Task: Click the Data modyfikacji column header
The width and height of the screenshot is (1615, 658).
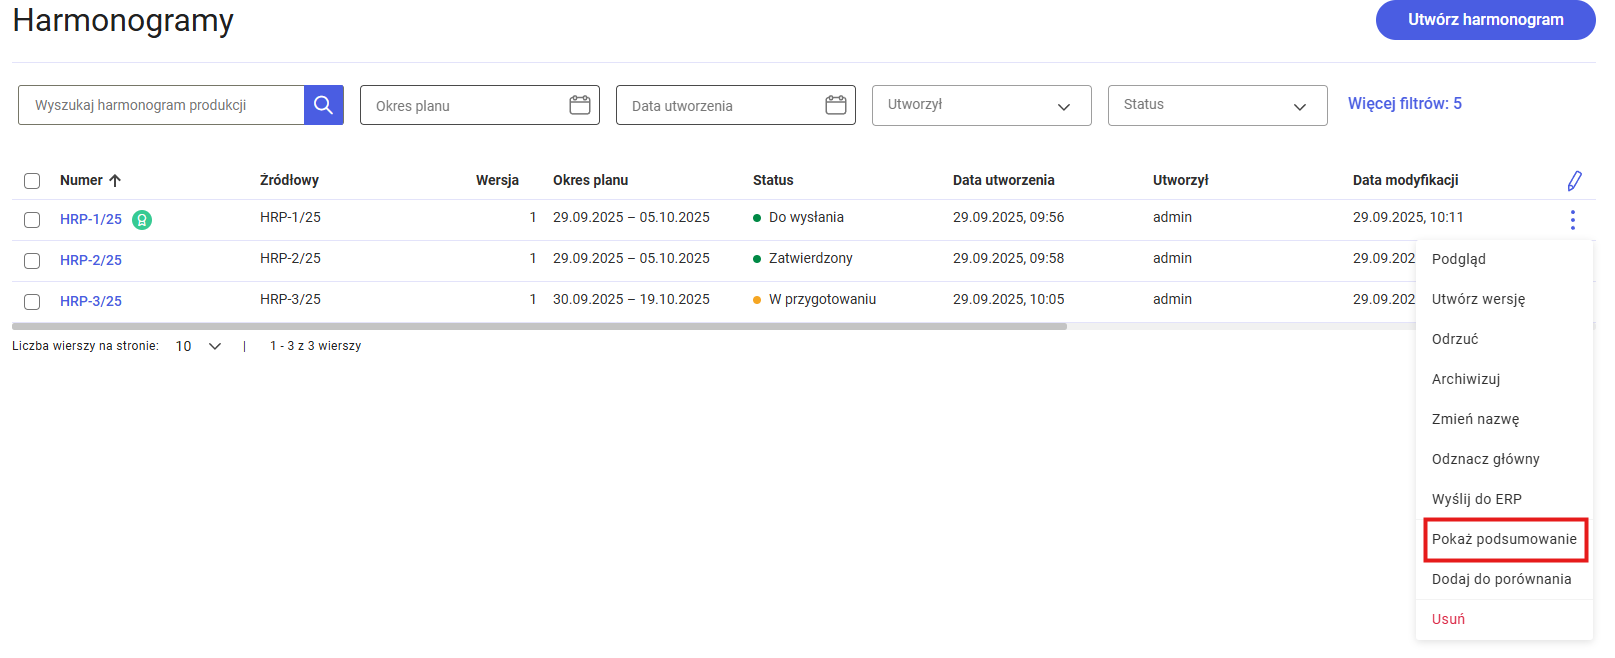Action: click(x=1405, y=181)
